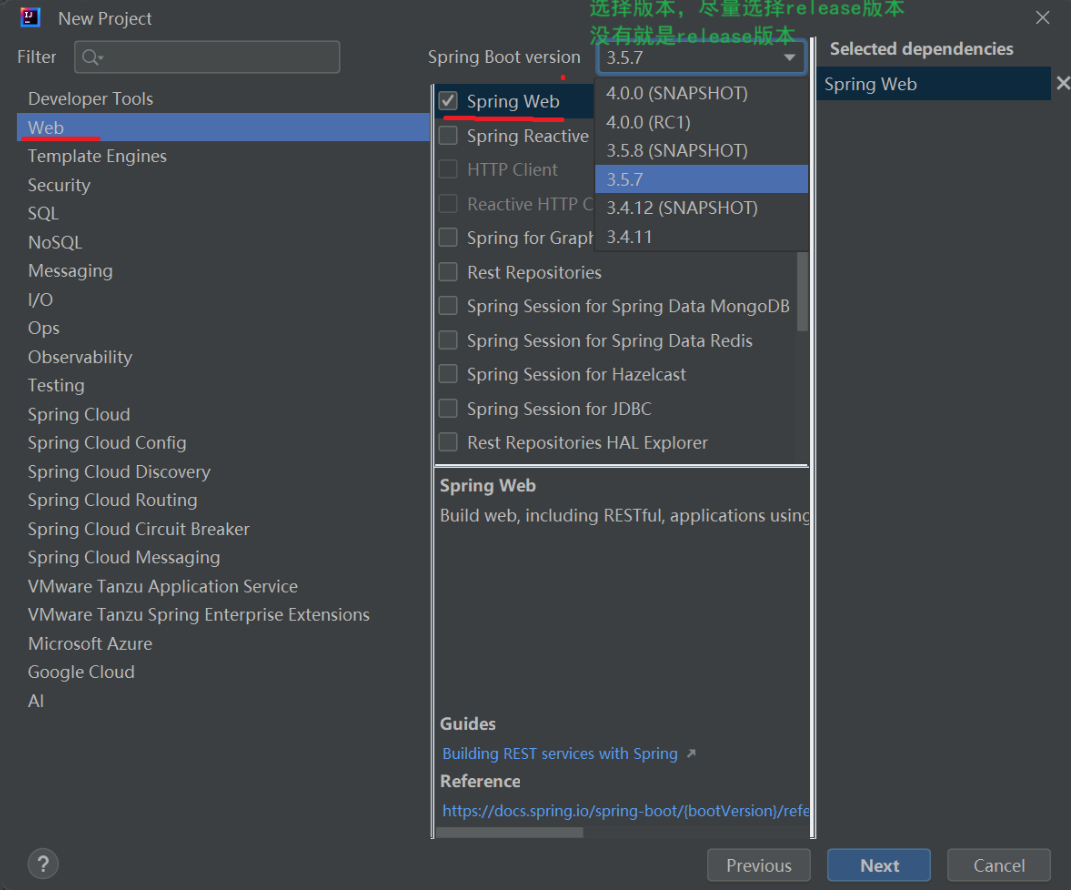Close the New Project dialog
1071x890 pixels.
(1042, 18)
